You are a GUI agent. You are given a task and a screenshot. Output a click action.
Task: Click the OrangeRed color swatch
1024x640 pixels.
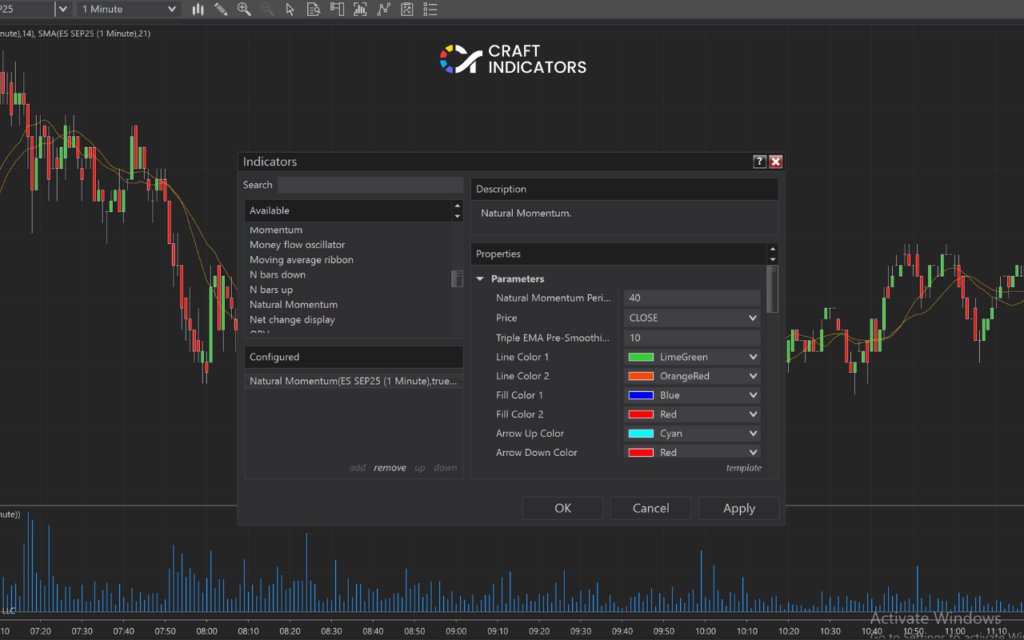[x=641, y=376]
